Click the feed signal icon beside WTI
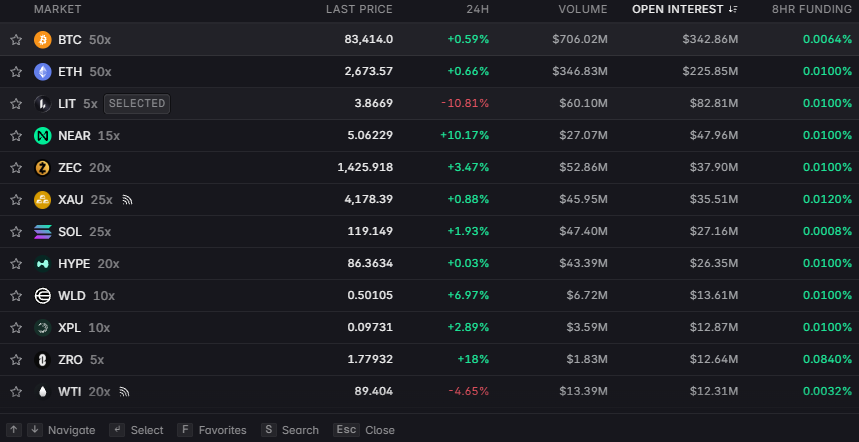Screen dimensions: 859x442 point(124,392)
